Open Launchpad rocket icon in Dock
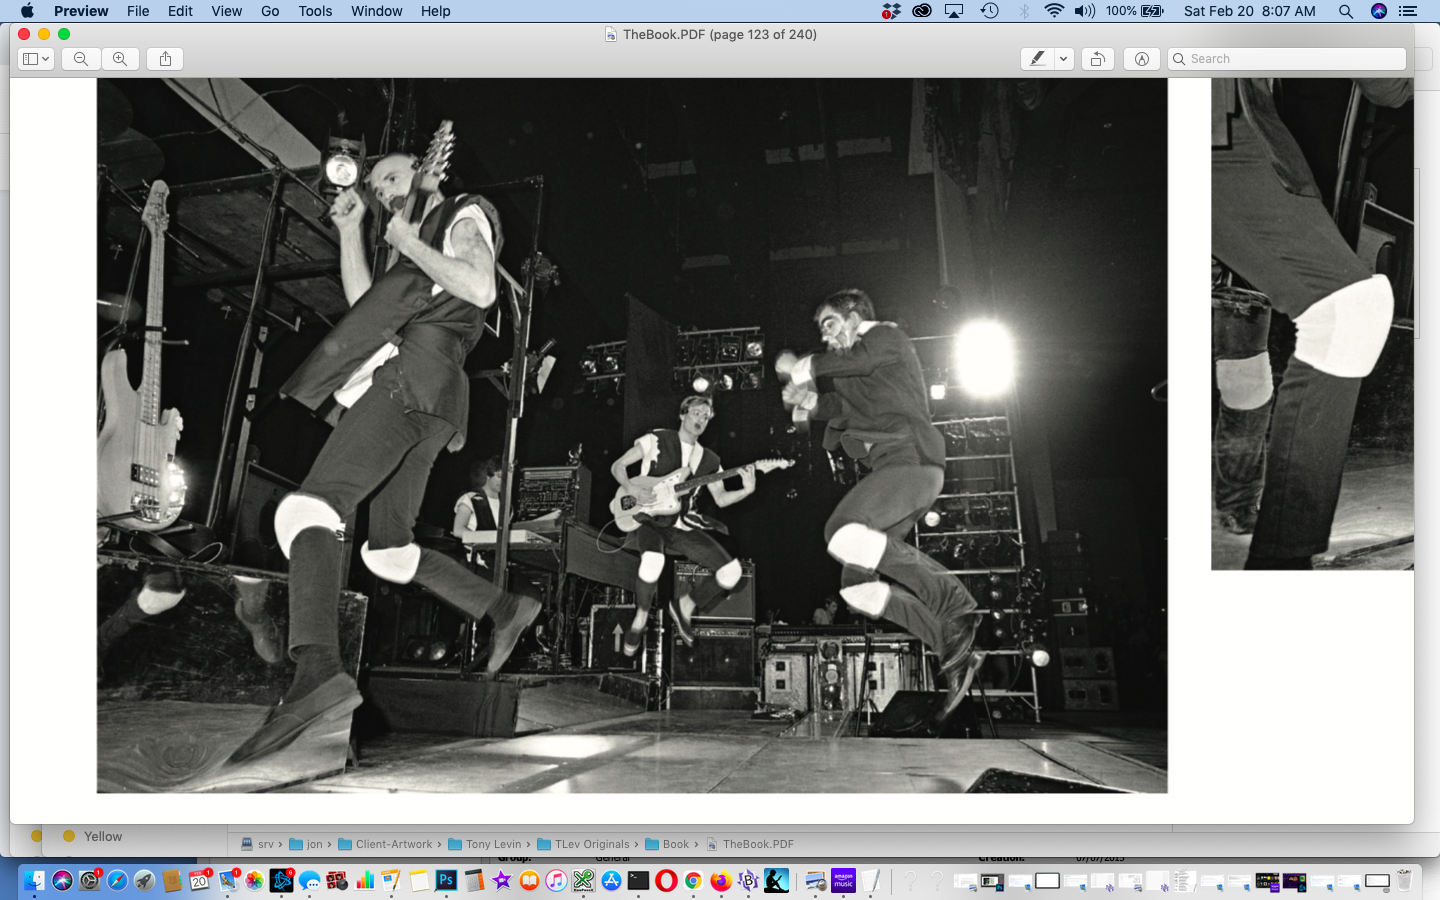This screenshot has width=1440, height=900. coord(144,880)
